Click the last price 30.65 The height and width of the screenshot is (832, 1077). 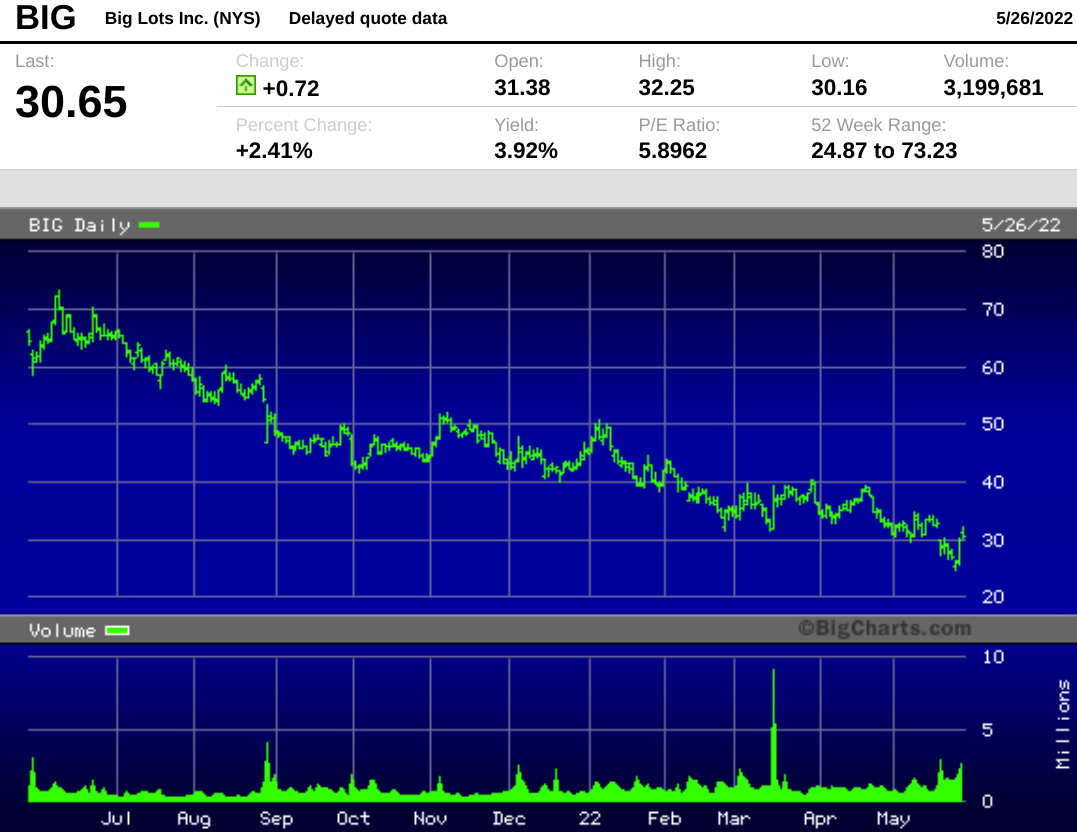coord(71,102)
